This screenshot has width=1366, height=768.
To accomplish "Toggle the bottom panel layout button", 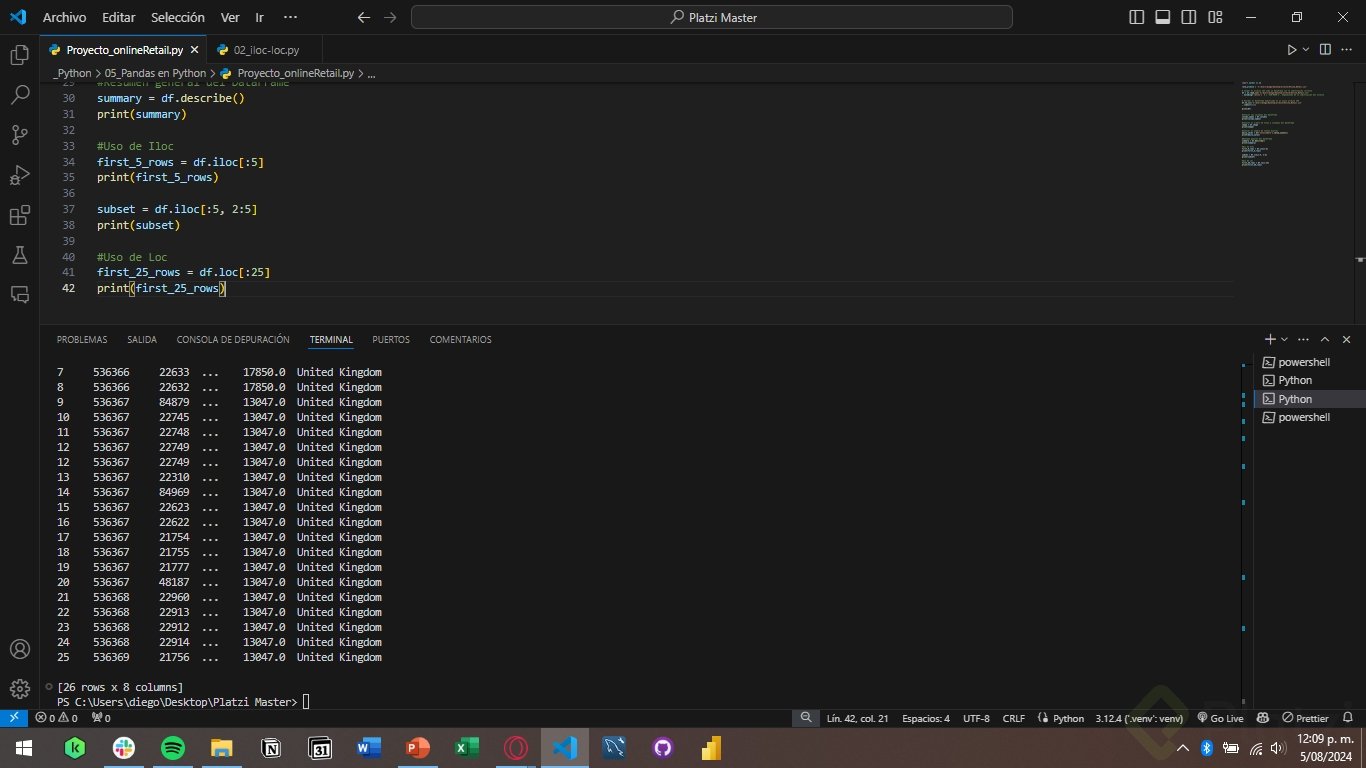I will click(1162, 17).
